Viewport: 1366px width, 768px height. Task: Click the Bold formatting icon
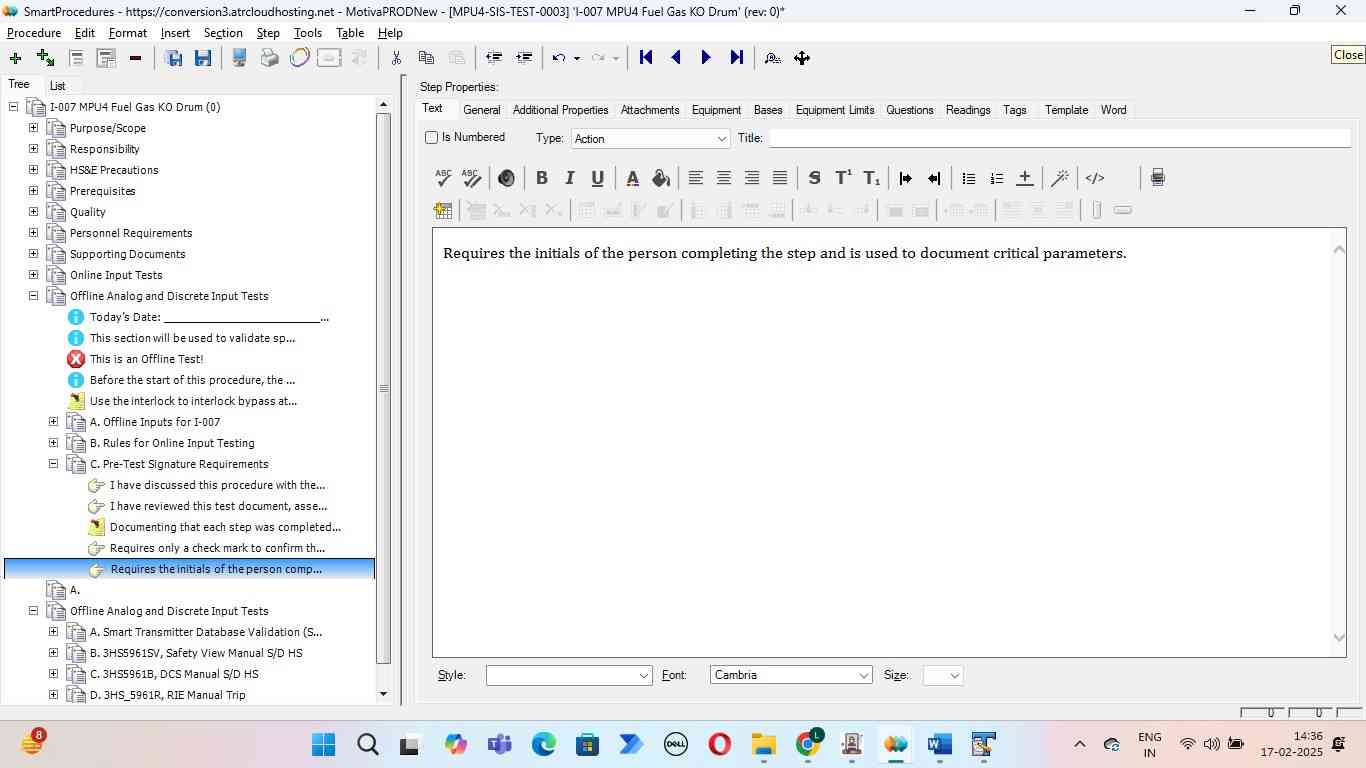coord(541,178)
